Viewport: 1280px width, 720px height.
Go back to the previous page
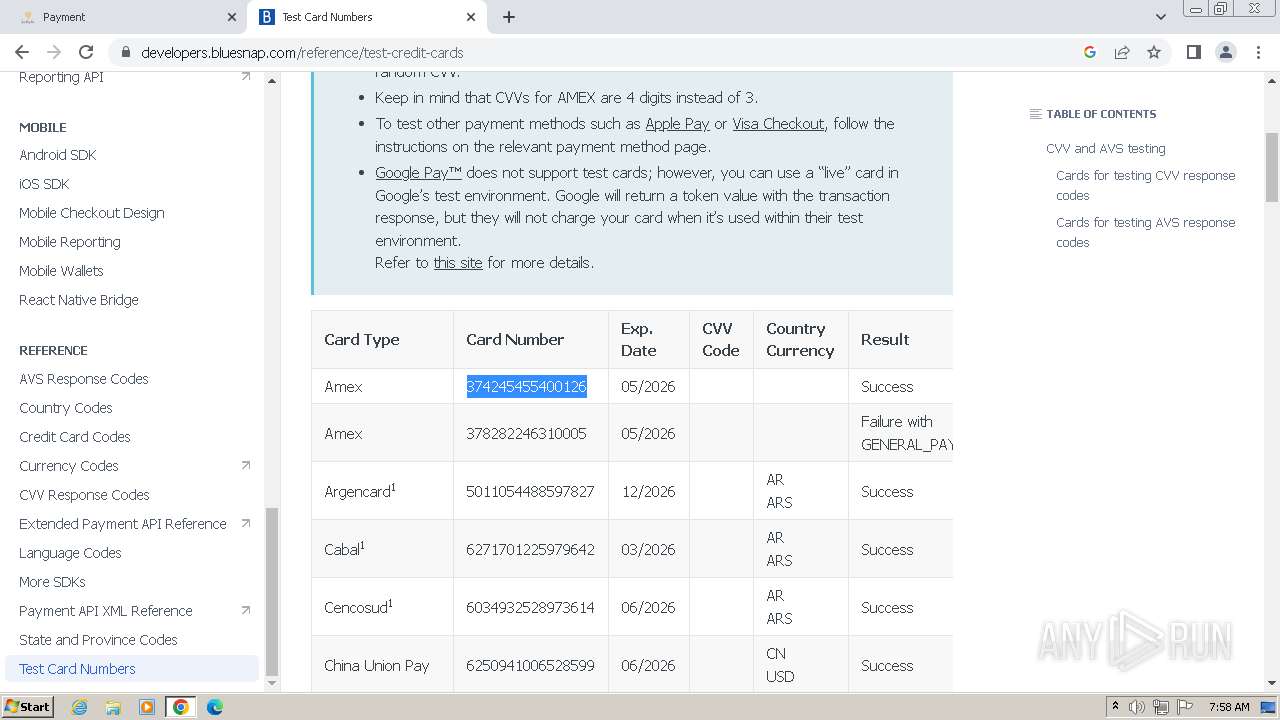pyautogui.click(x=22, y=52)
